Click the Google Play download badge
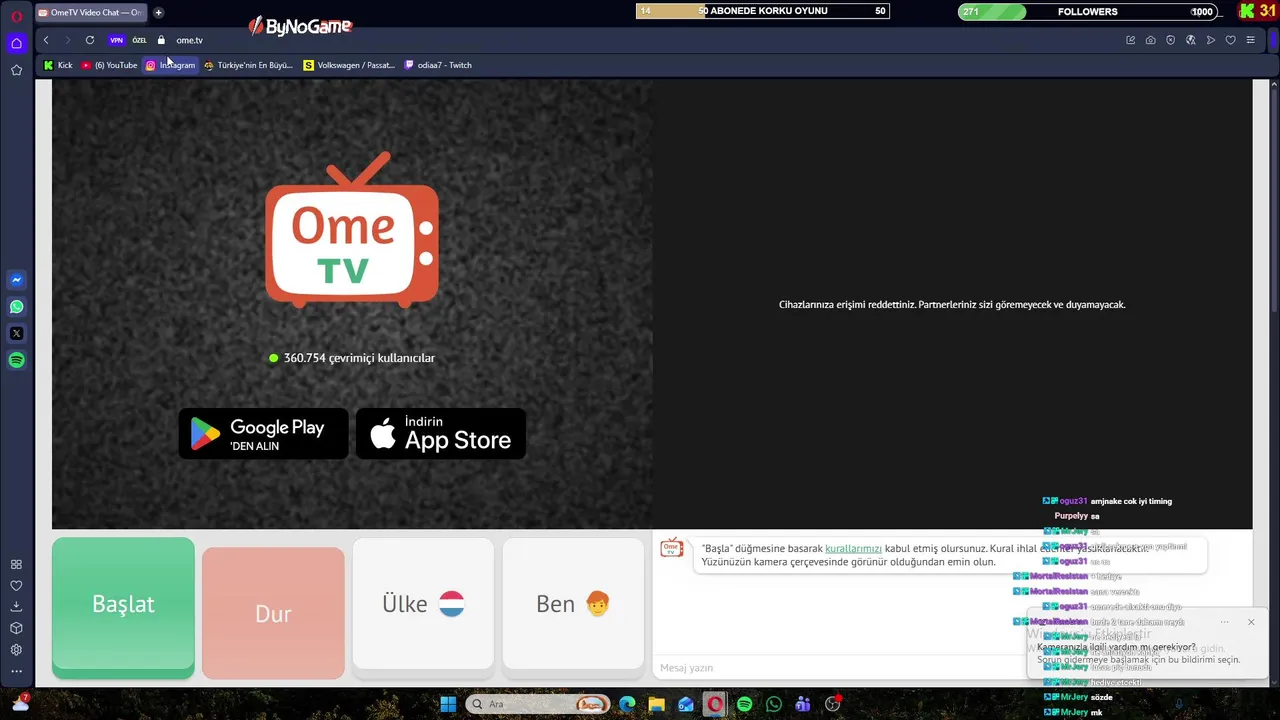This screenshot has height=720, width=1280. click(x=263, y=434)
